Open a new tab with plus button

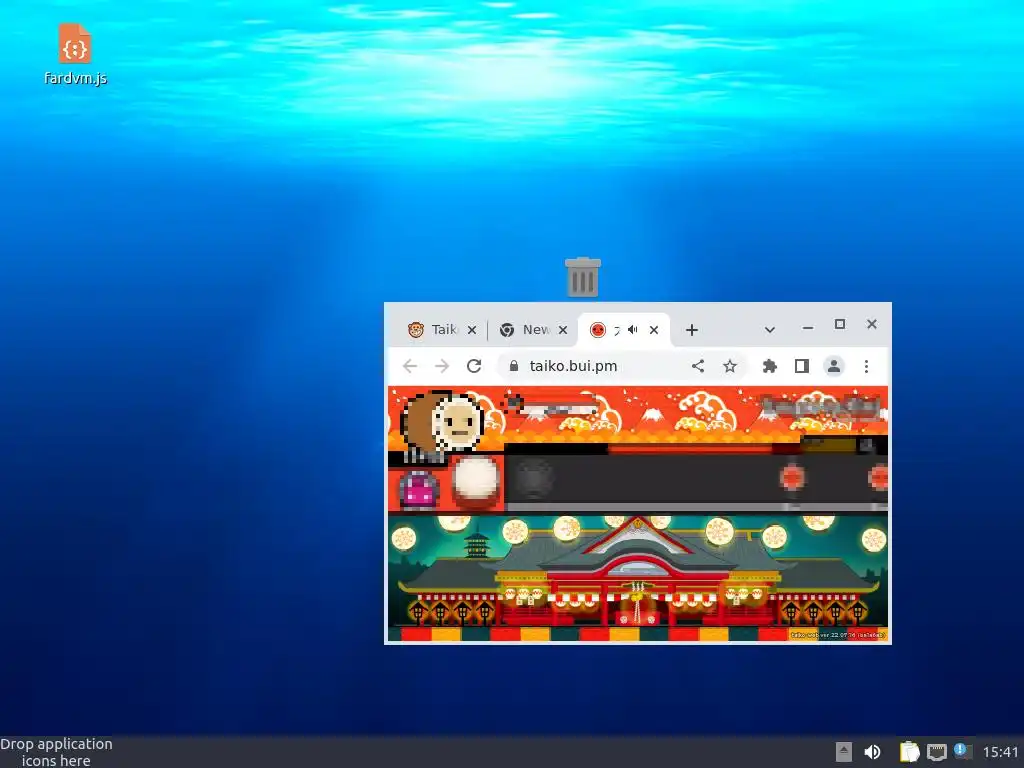pyautogui.click(x=692, y=330)
